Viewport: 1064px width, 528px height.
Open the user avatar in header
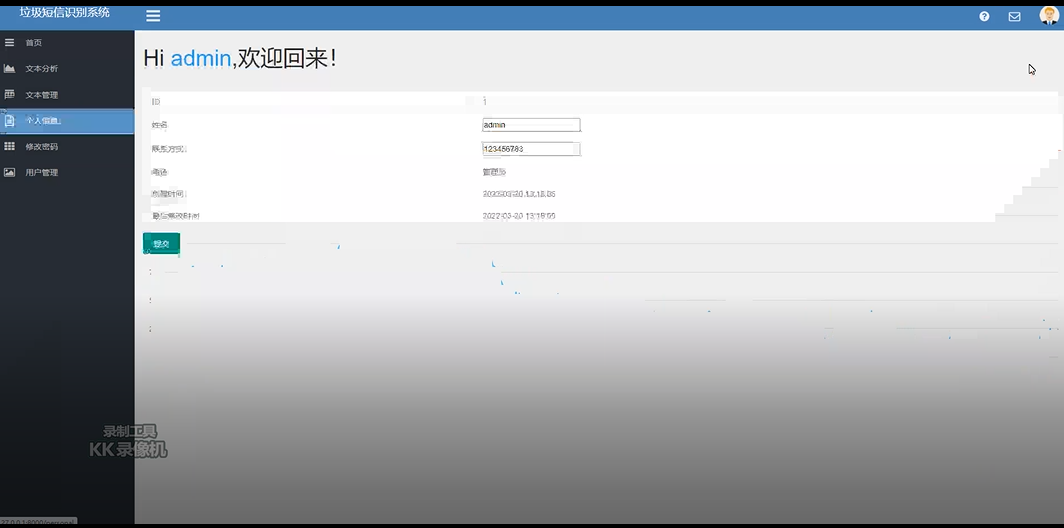pyautogui.click(x=1049, y=16)
